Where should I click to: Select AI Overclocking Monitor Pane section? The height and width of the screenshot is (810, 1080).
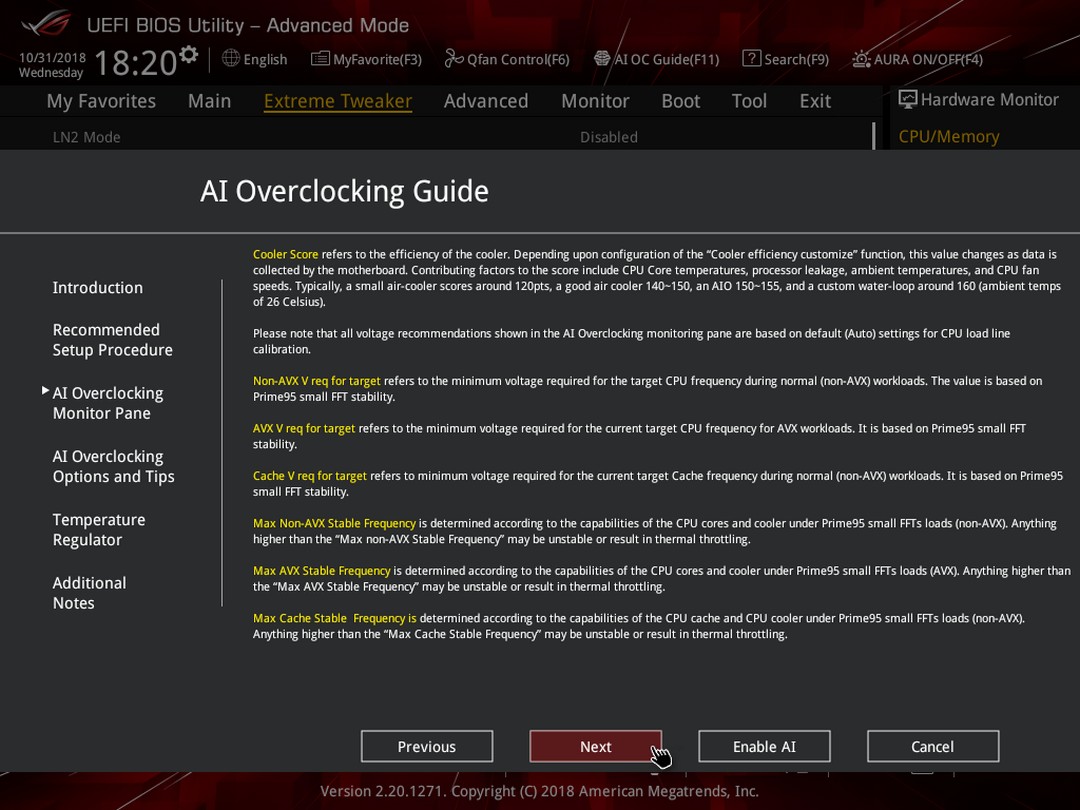click(107, 403)
